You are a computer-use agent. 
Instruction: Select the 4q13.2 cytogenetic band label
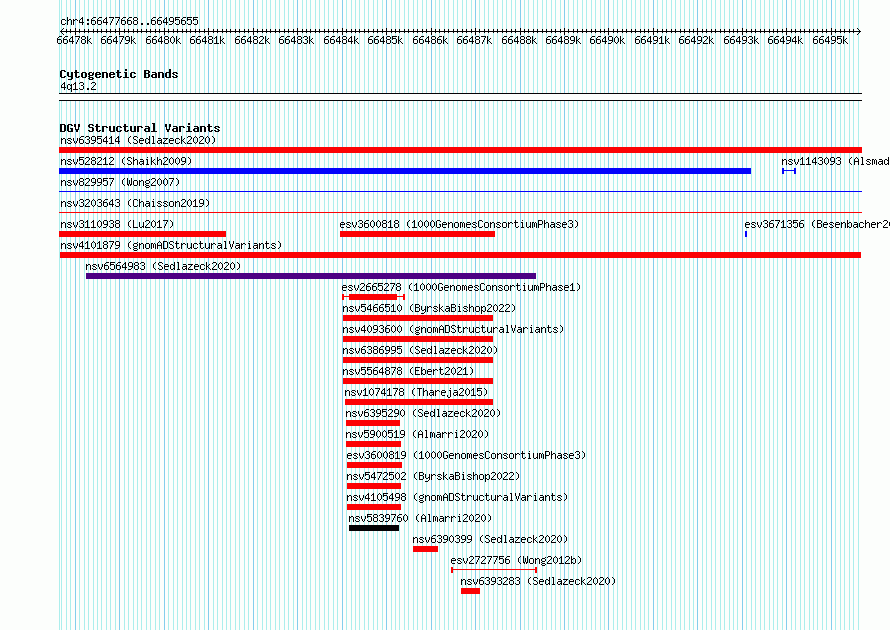[x=78, y=86]
